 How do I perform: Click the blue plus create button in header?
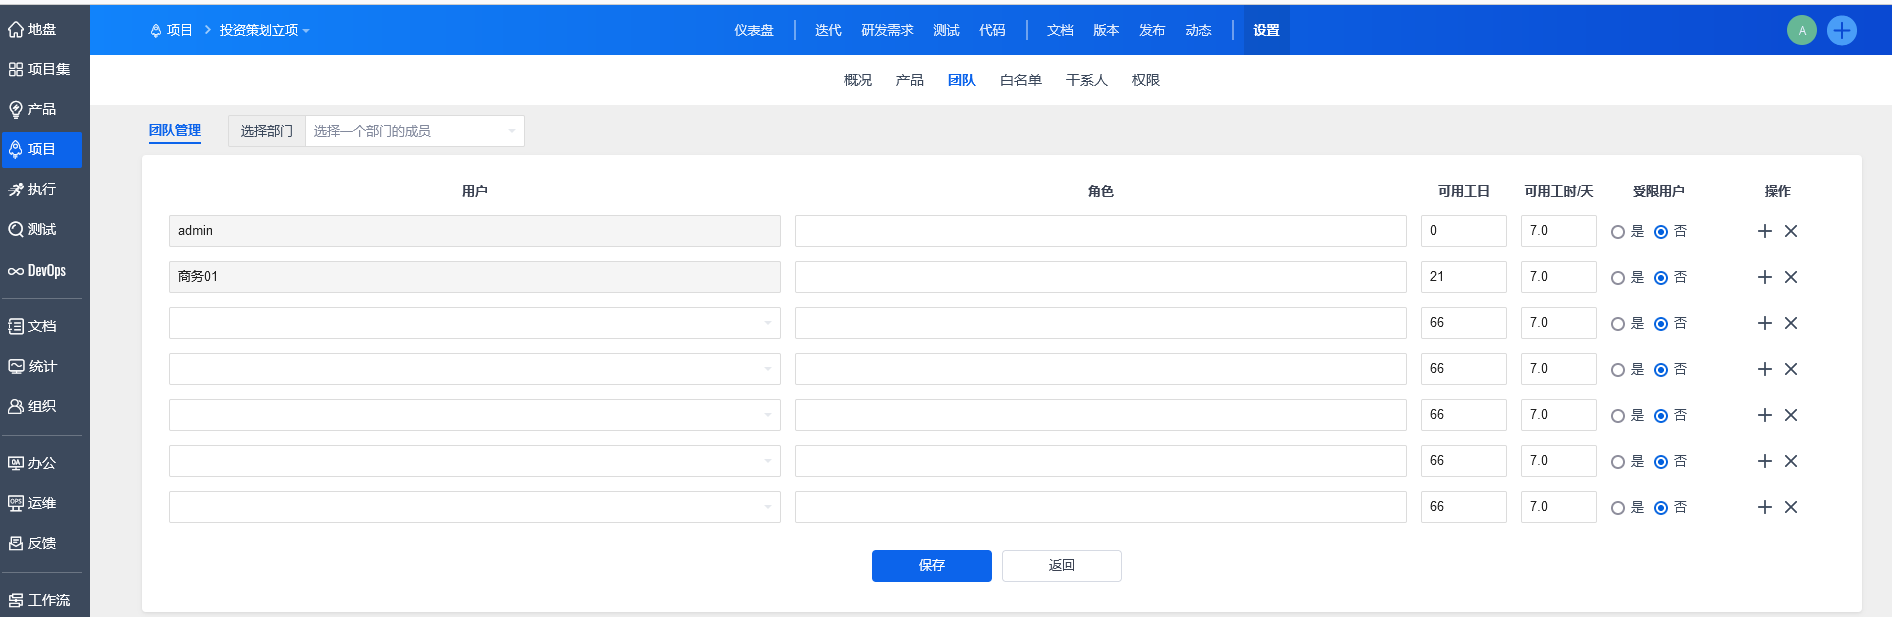click(x=1841, y=30)
